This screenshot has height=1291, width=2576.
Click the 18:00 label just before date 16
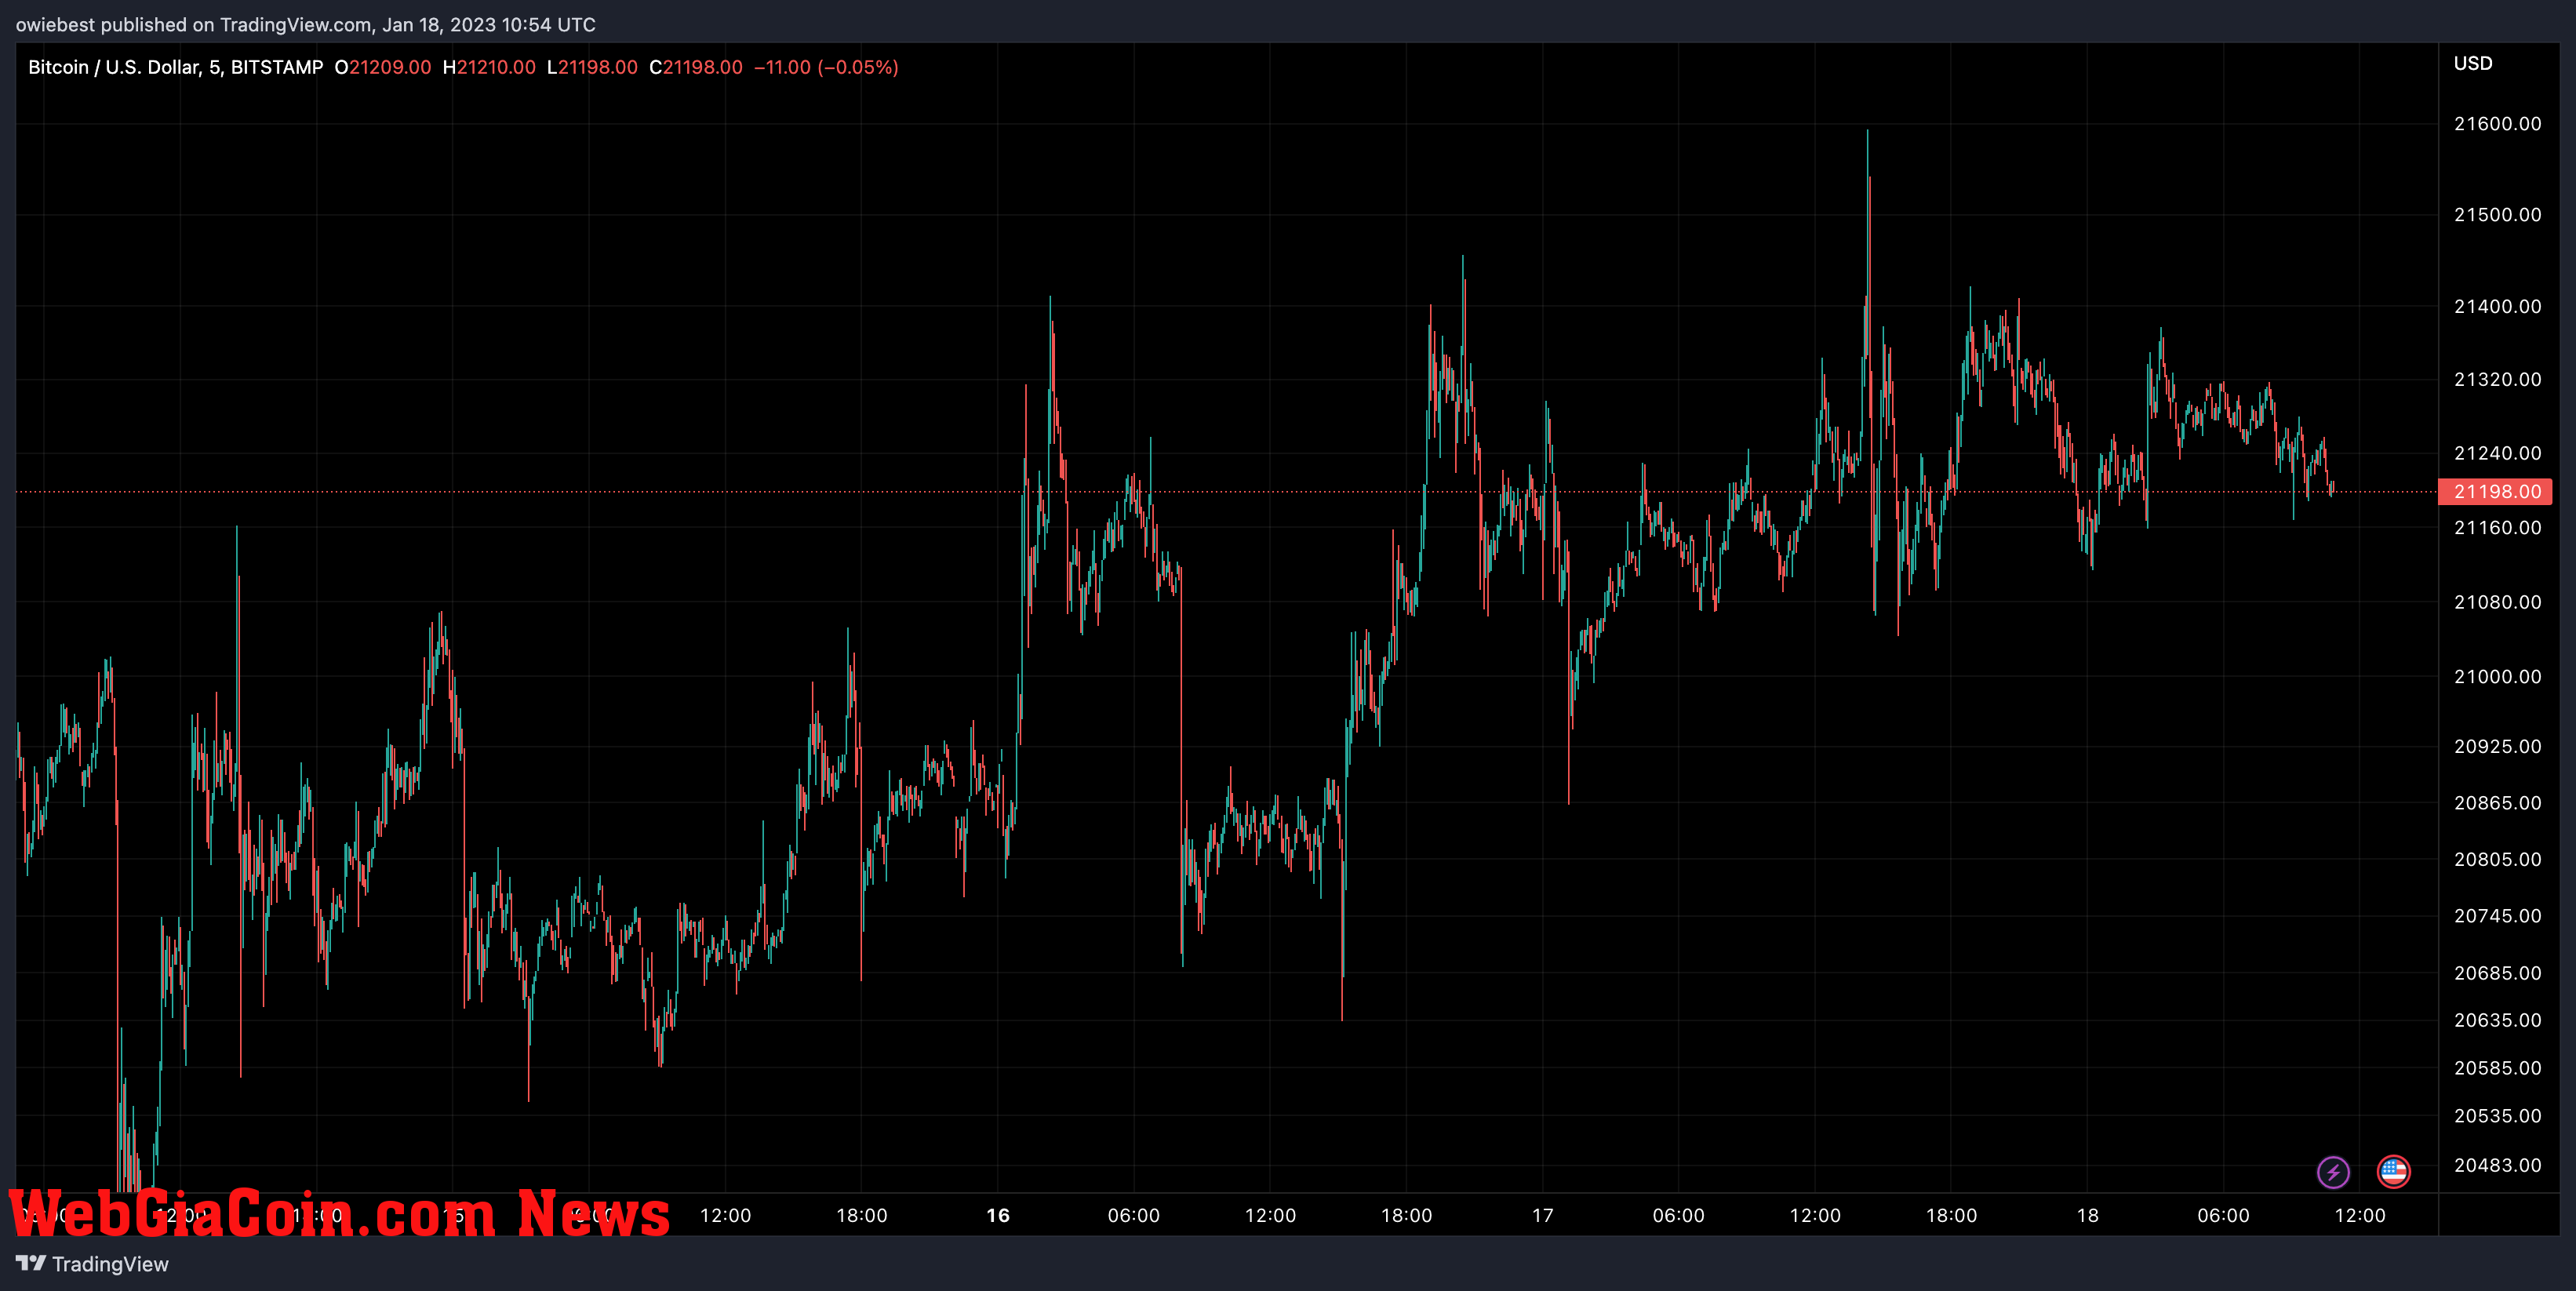pos(862,1216)
